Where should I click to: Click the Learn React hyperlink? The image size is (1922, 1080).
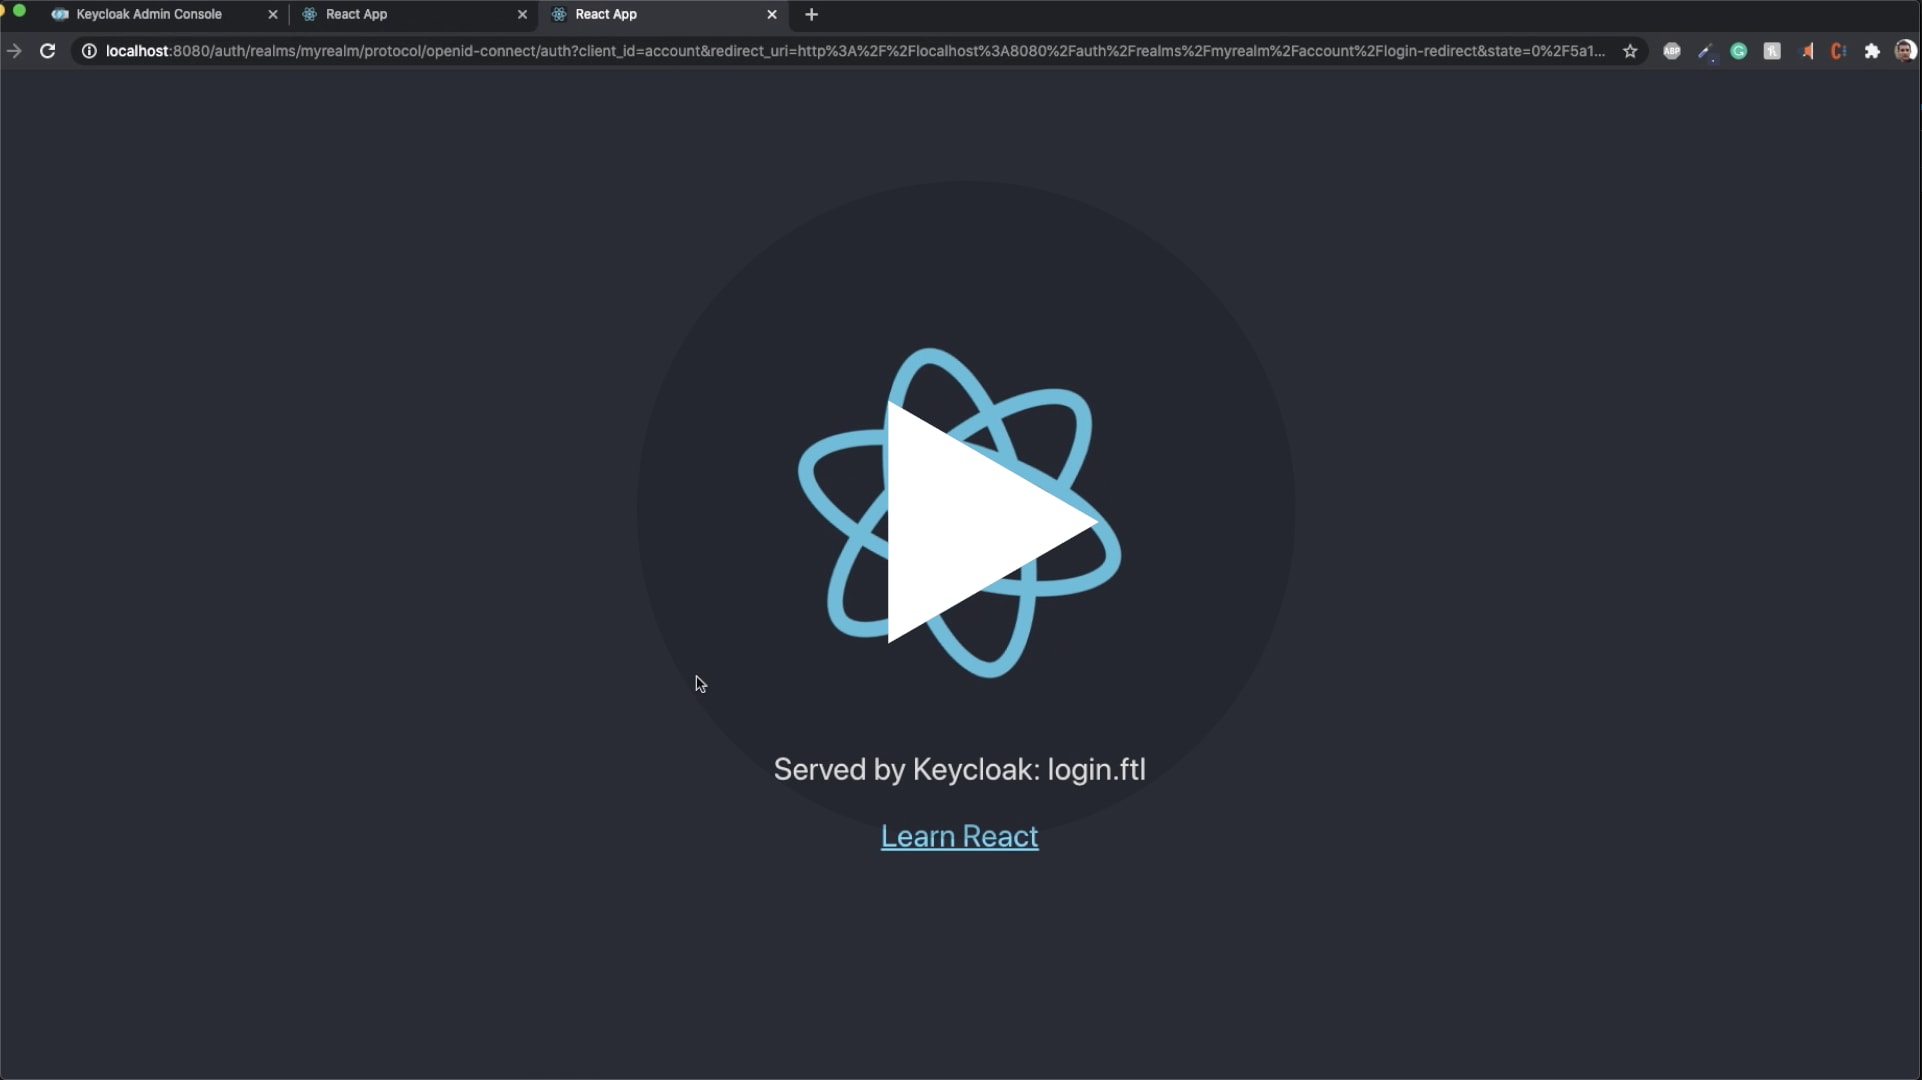coord(960,836)
